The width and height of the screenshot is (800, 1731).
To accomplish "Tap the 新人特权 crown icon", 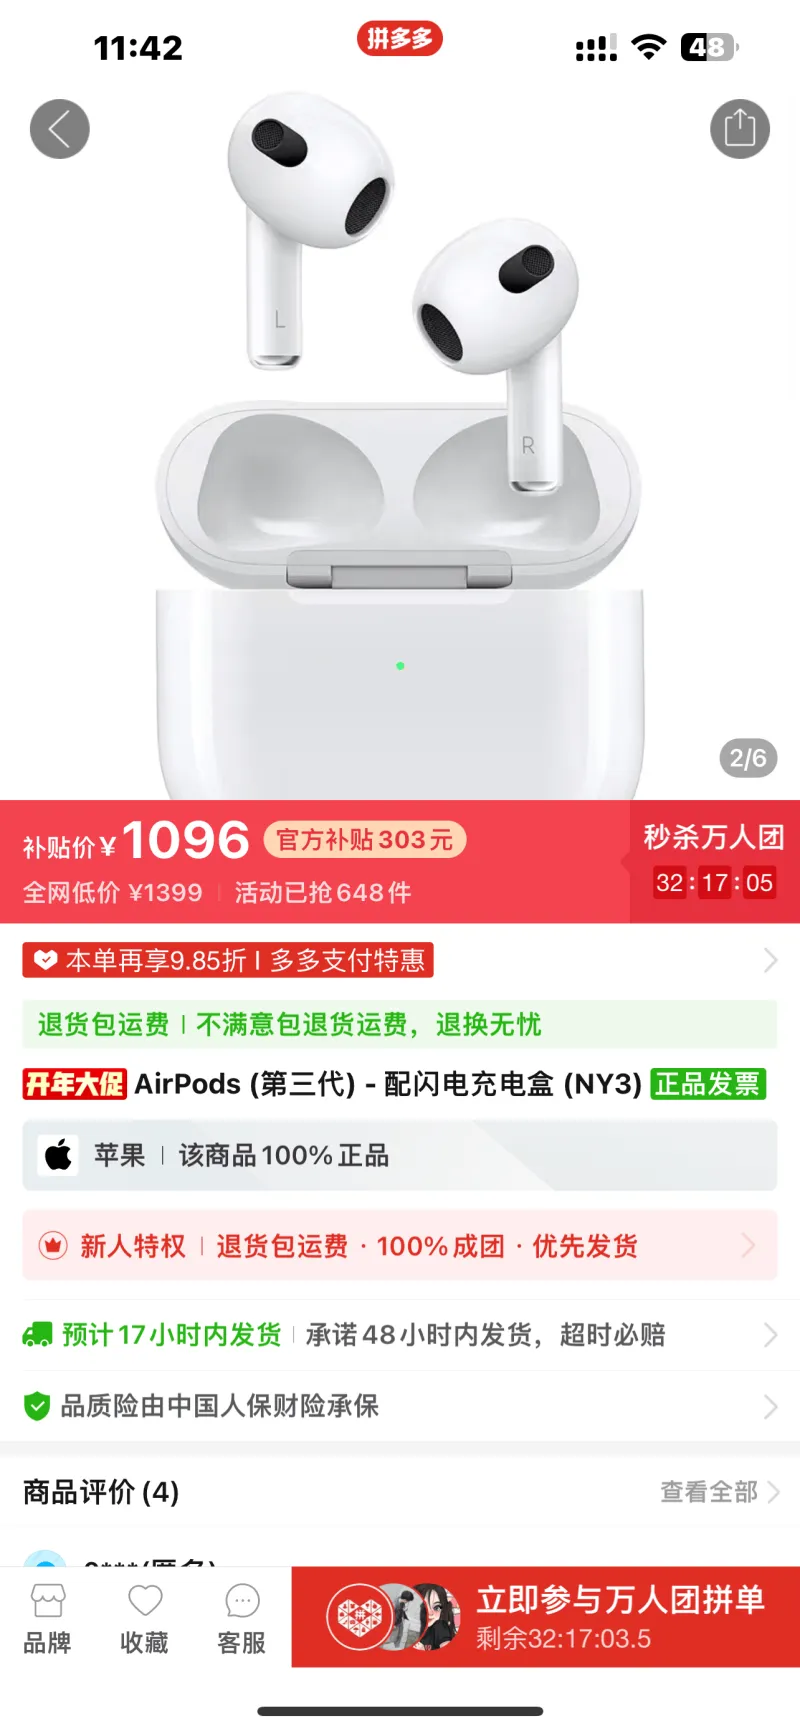I will 52,1246.
